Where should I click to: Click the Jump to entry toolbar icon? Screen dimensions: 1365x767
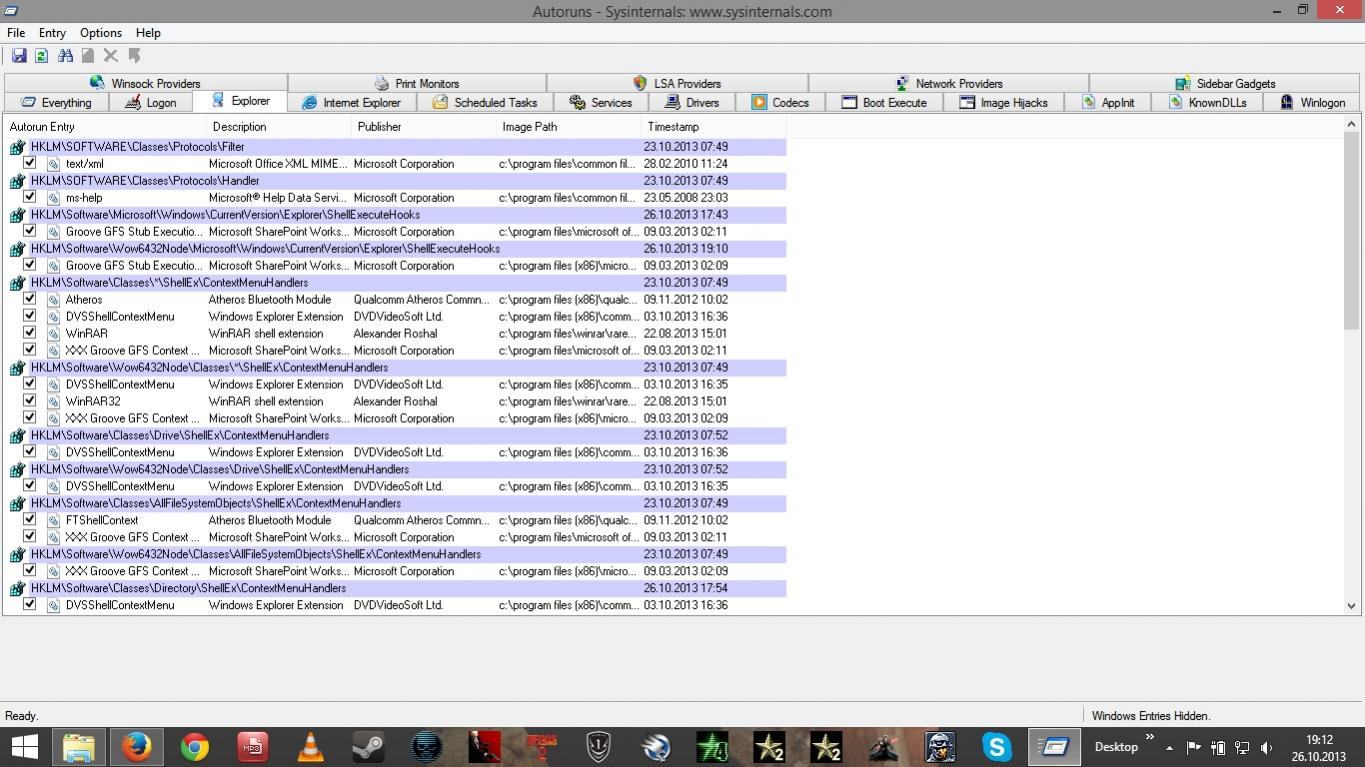coord(134,56)
